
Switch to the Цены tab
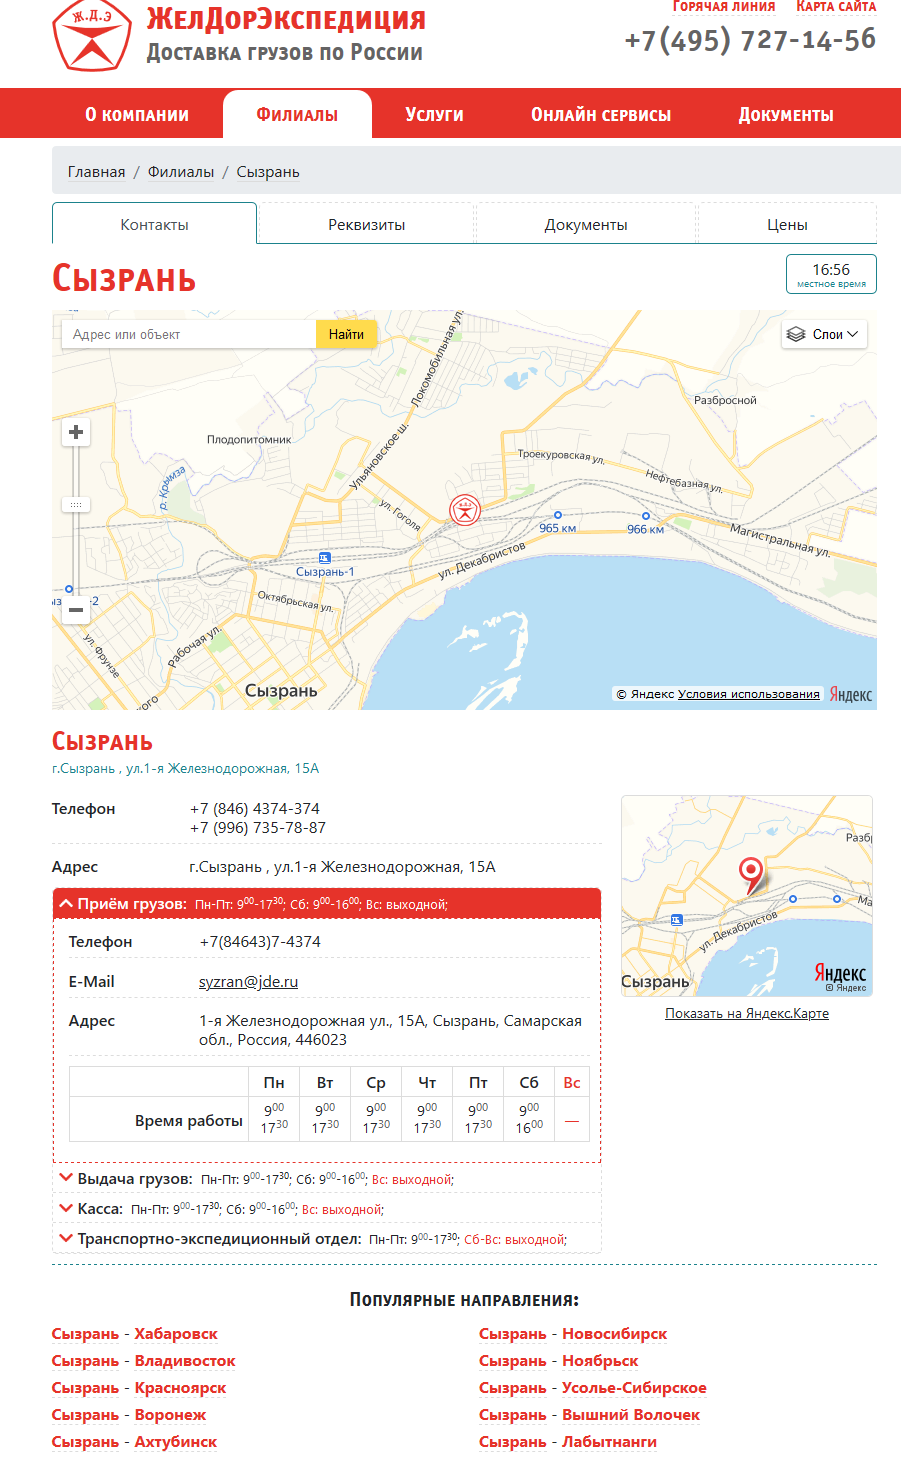[x=787, y=224]
